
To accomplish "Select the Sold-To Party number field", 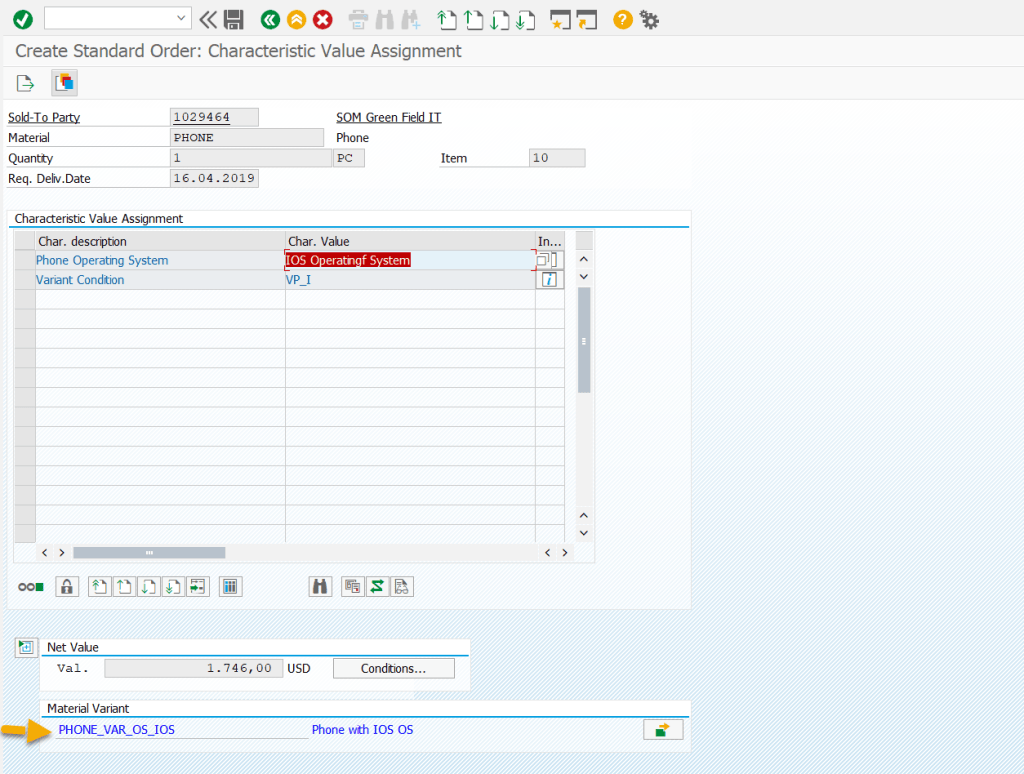I will [214, 117].
